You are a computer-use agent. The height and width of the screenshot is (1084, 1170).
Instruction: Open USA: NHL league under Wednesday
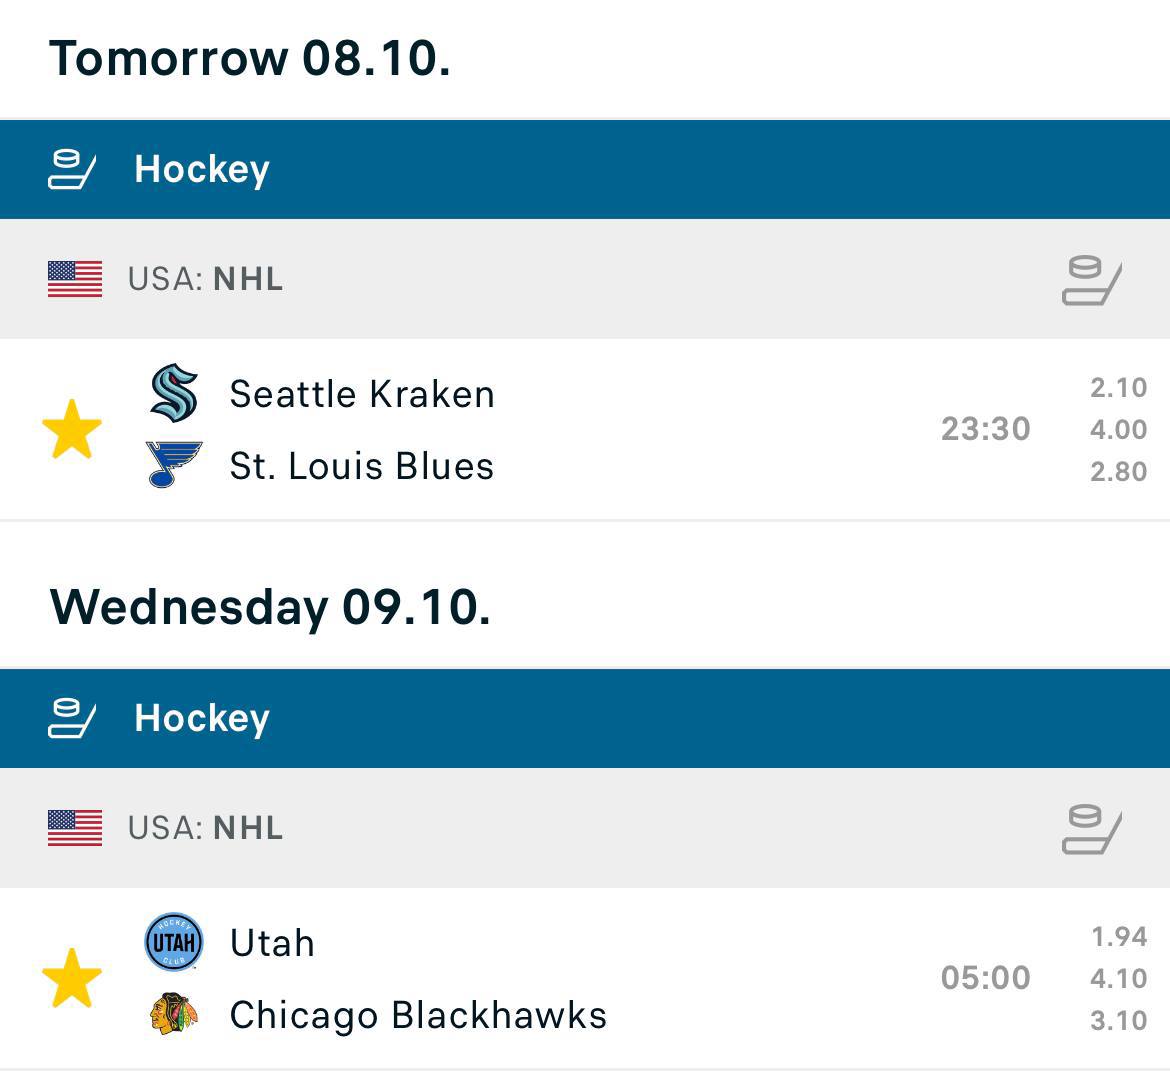point(206,828)
